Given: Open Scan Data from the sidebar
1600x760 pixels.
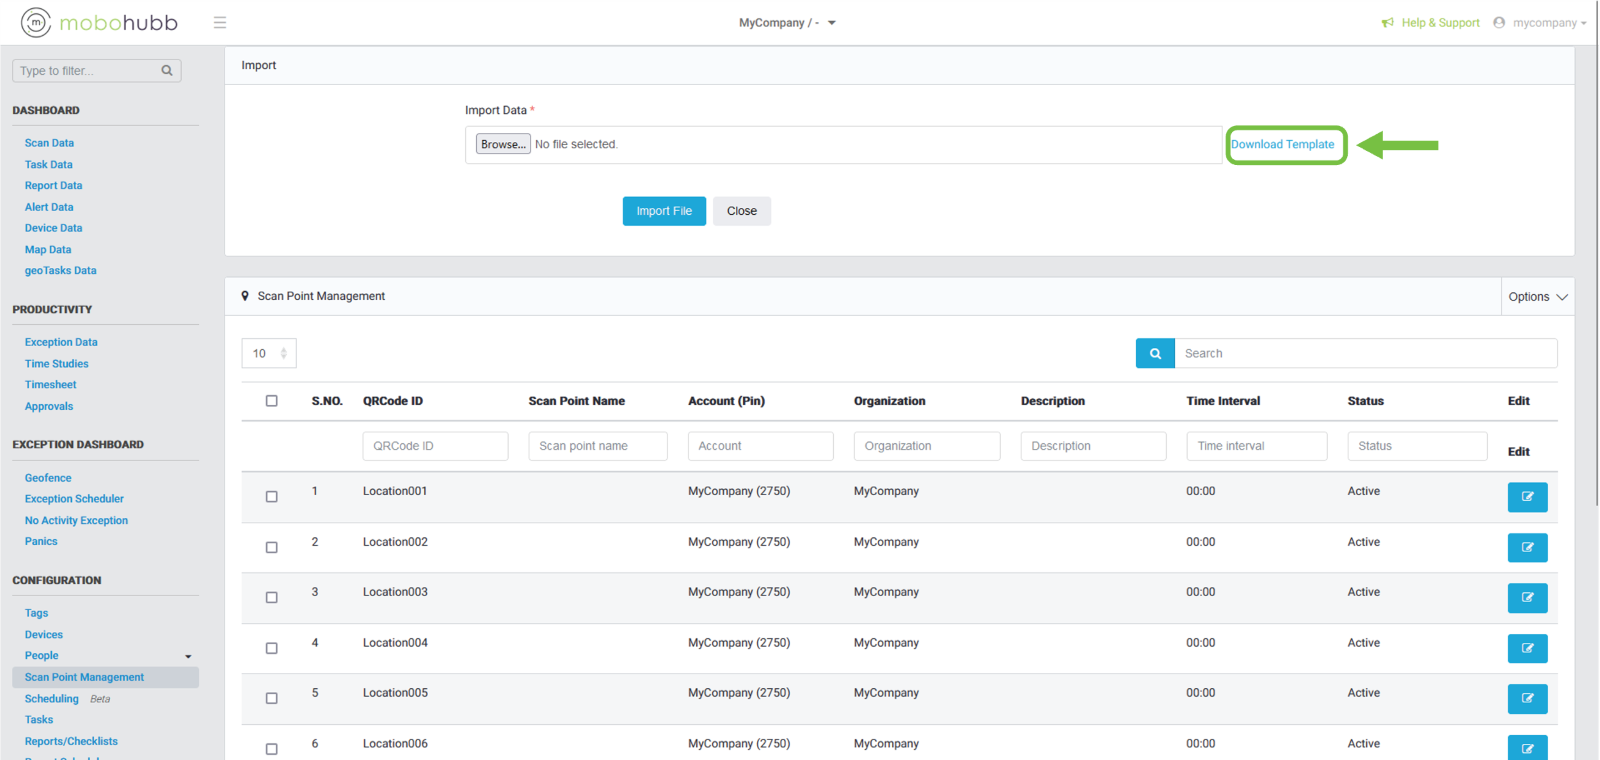Looking at the screenshot, I should click(x=49, y=143).
